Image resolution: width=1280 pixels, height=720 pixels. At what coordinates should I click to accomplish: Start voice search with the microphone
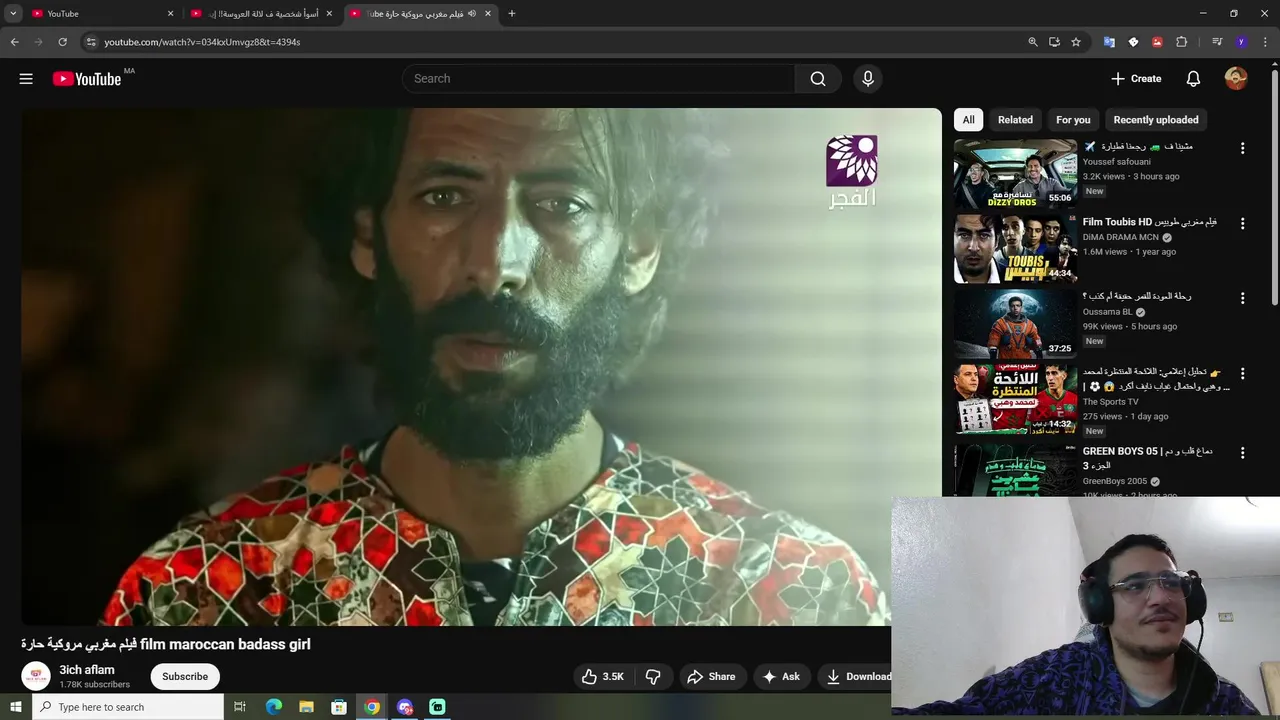868,79
